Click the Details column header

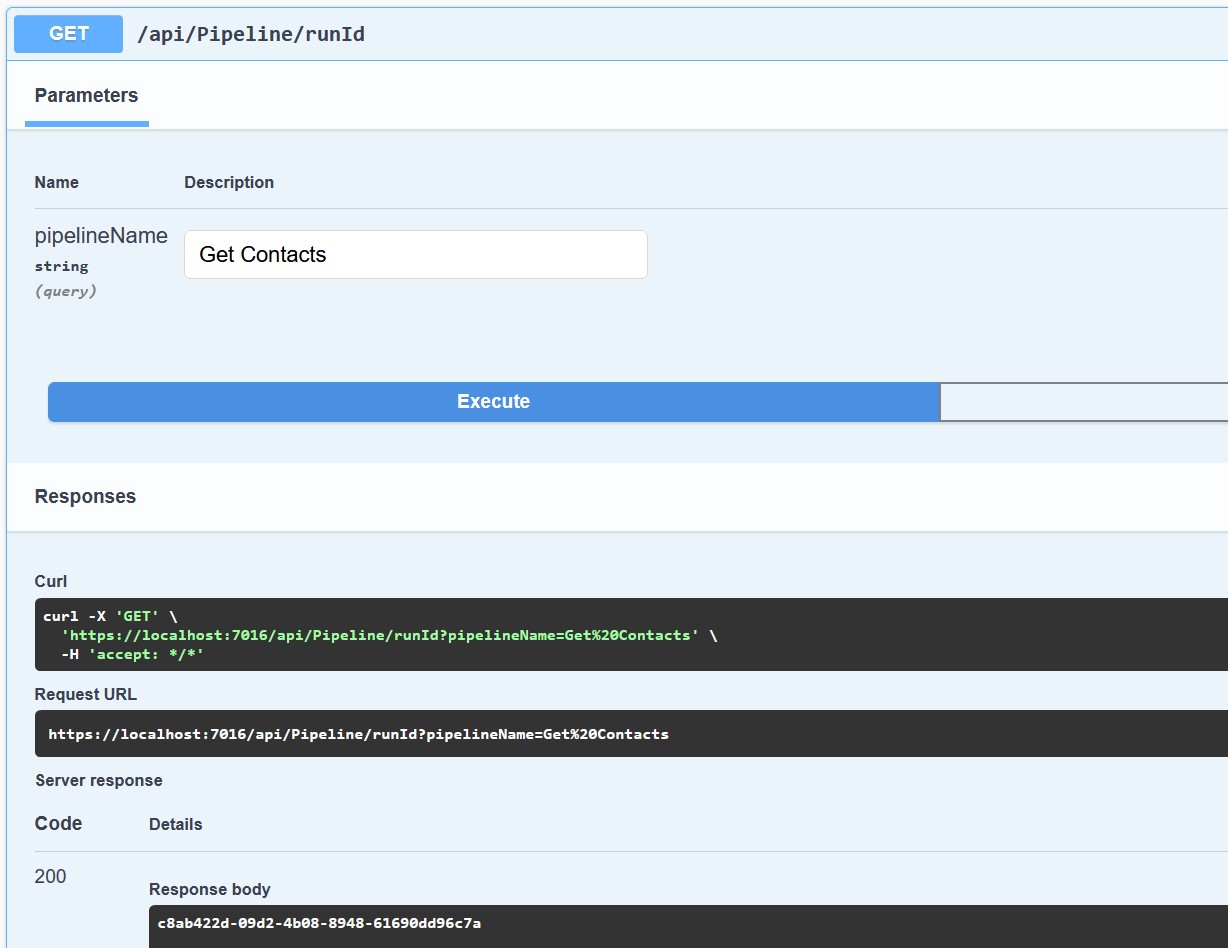point(176,824)
